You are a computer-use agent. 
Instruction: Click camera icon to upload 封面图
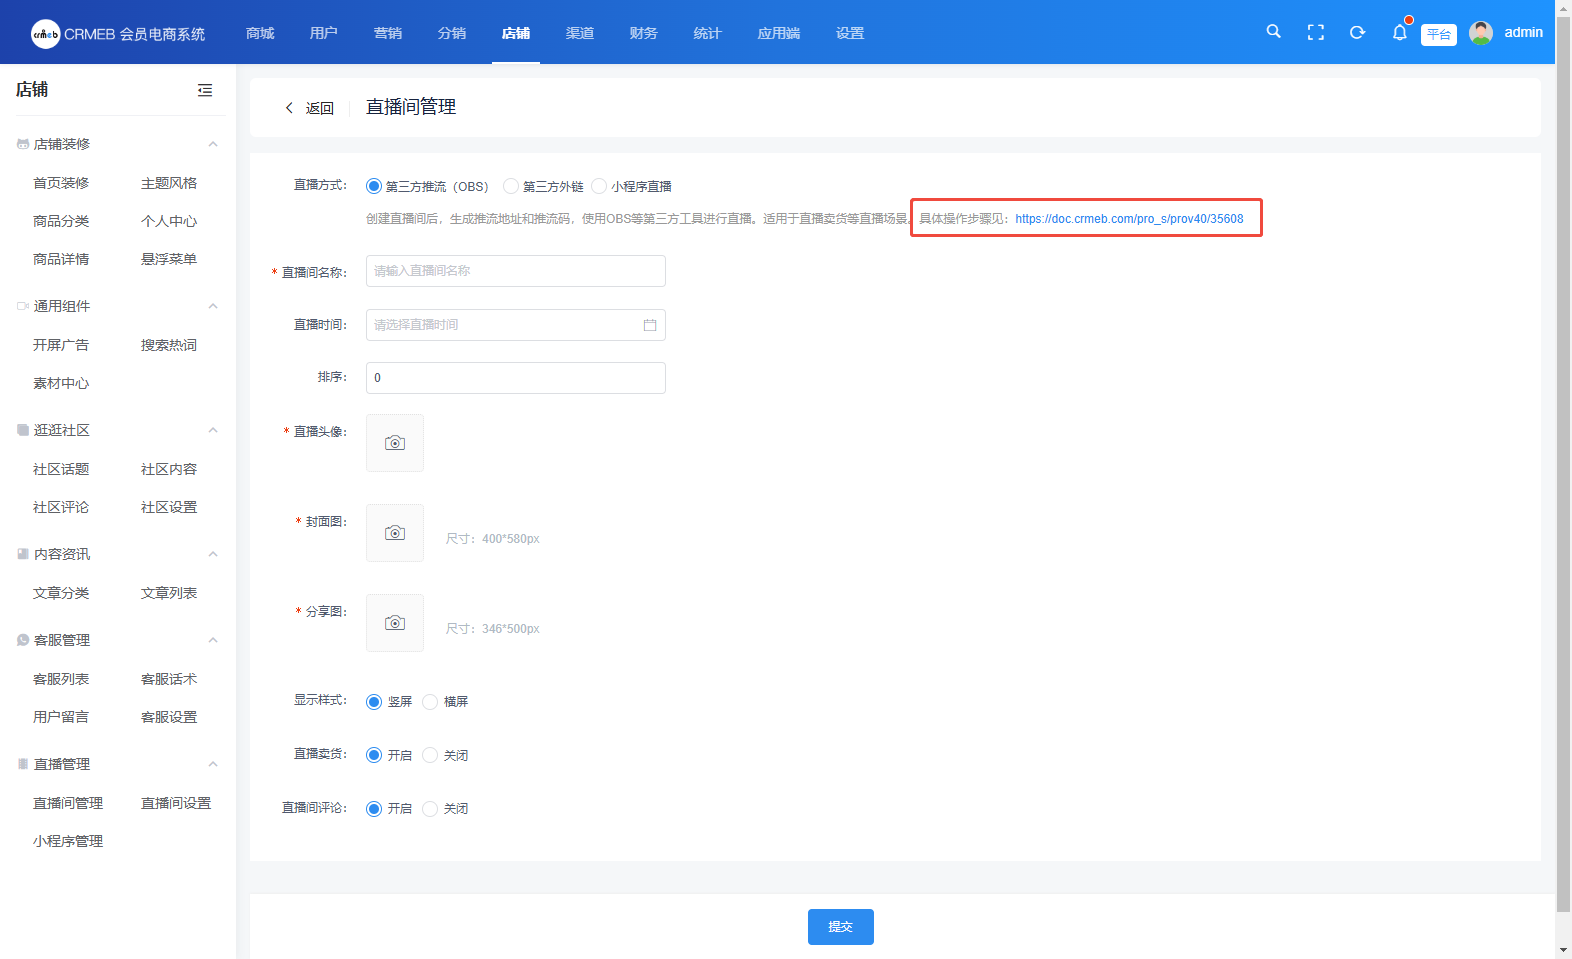pyautogui.click(x=395, y=533)
